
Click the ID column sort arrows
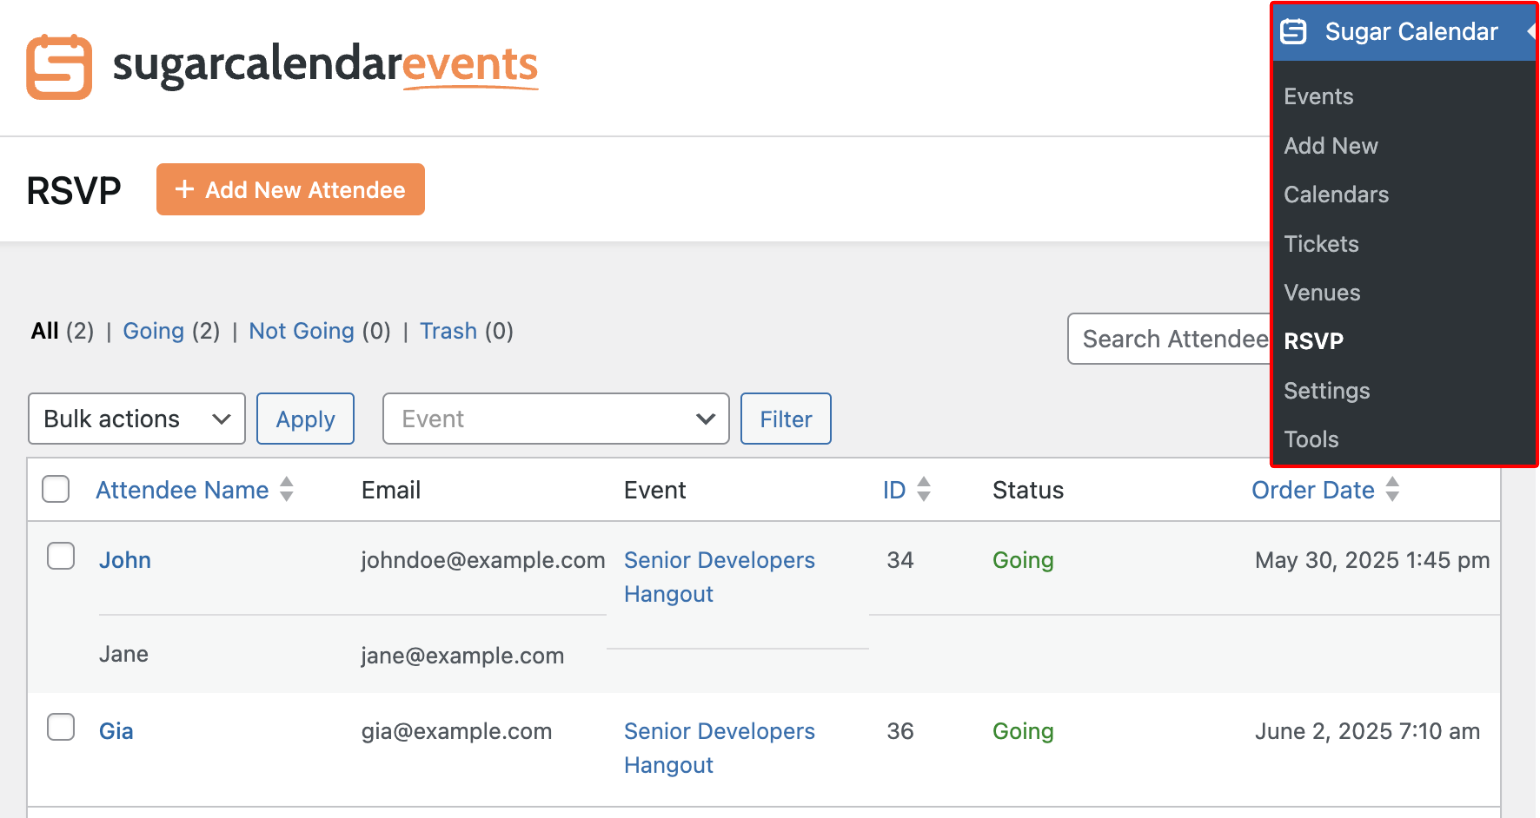(x=924, y=489)
